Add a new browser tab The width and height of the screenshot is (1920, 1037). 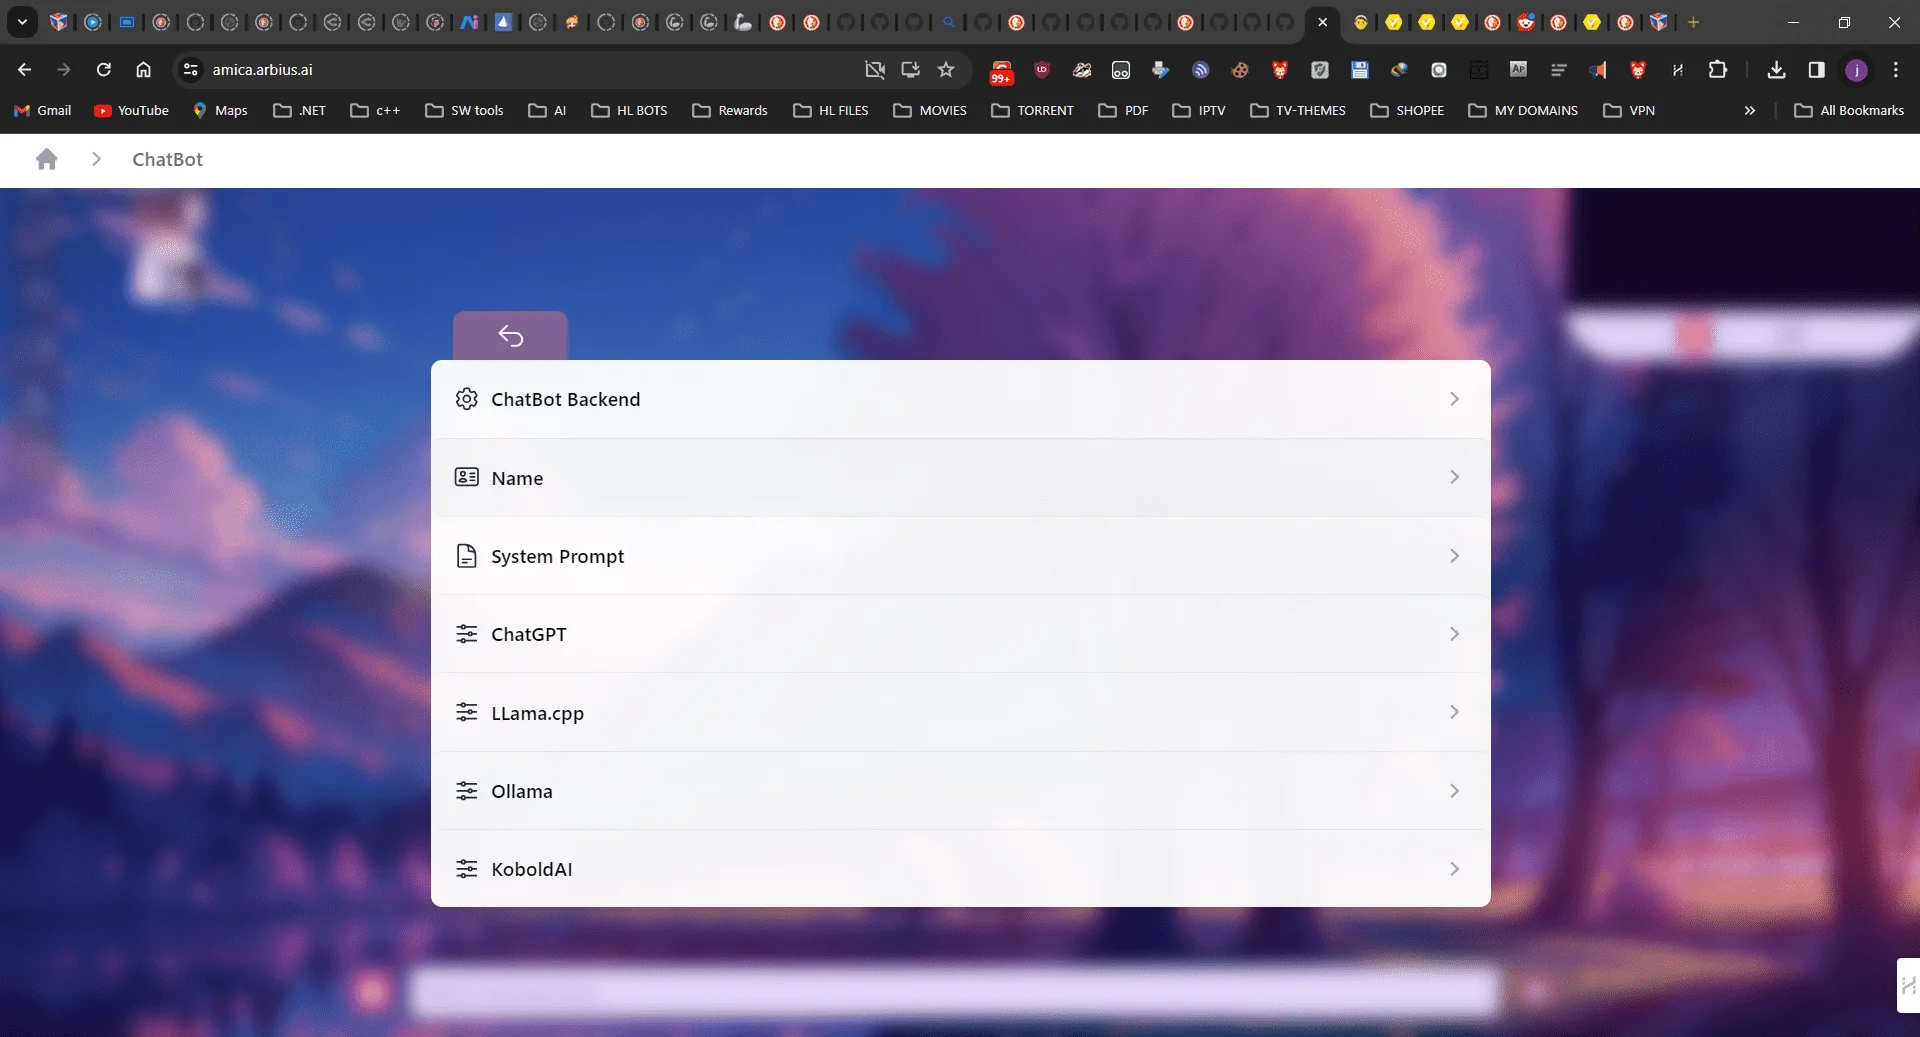point(1693,22)
